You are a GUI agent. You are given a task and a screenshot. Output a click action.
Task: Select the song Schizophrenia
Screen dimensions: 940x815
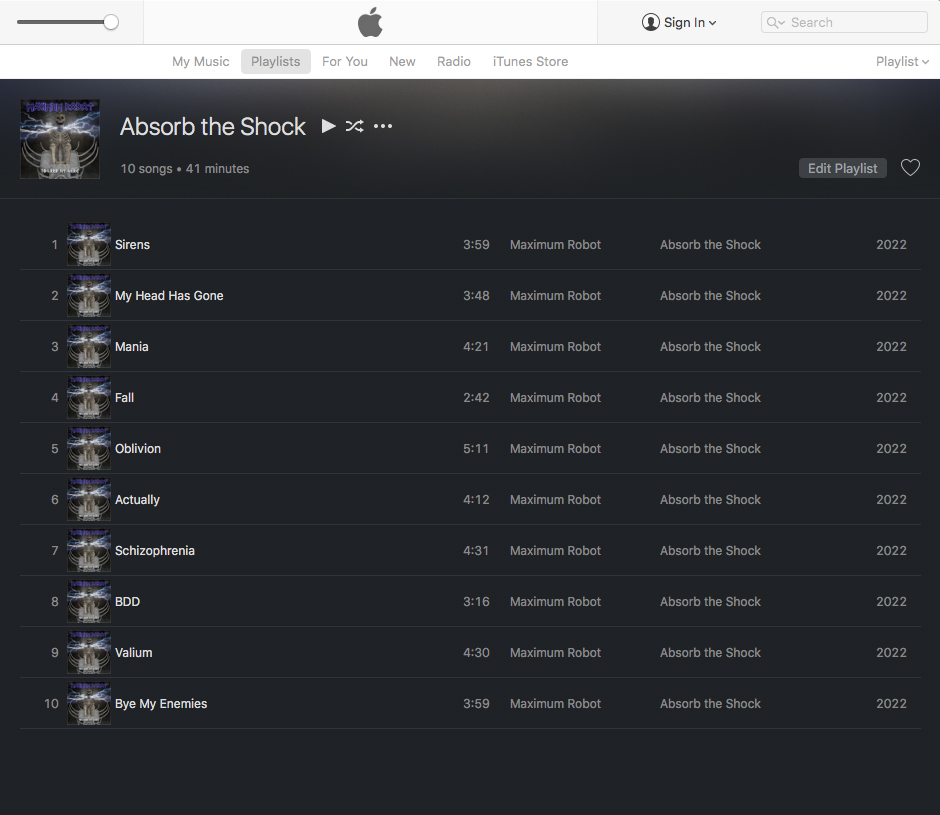(155, 551)
